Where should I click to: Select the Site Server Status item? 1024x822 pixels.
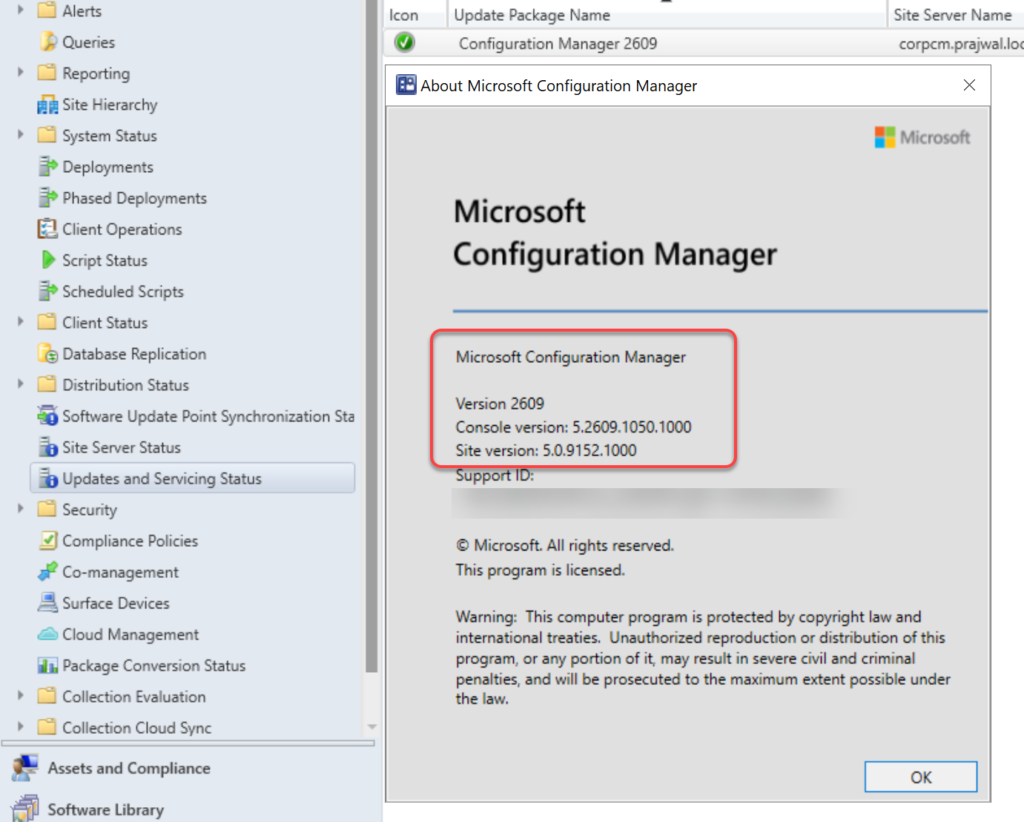click(x=121, y=447)
